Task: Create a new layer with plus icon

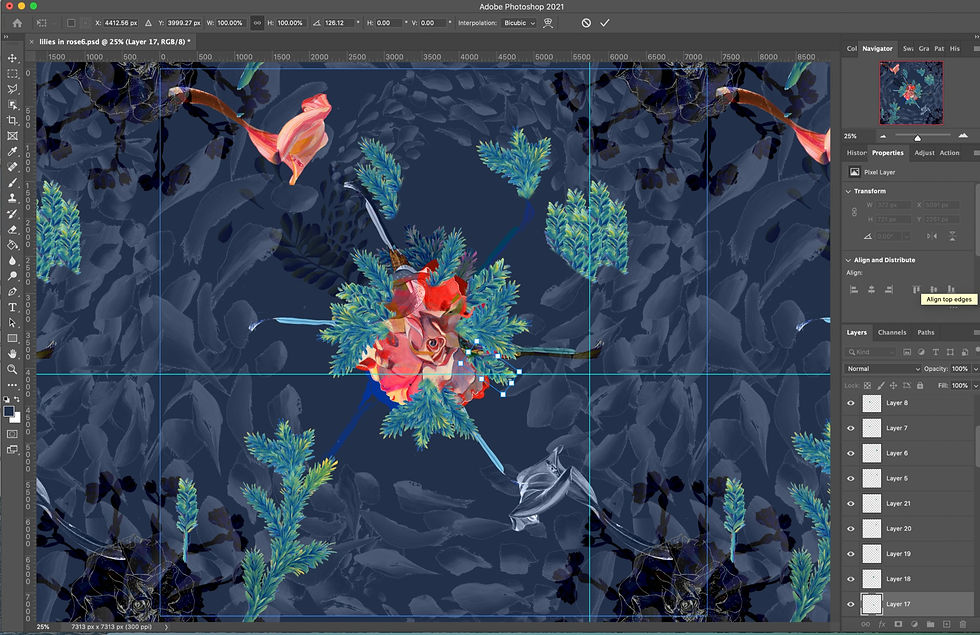Action: pos(946,624)
